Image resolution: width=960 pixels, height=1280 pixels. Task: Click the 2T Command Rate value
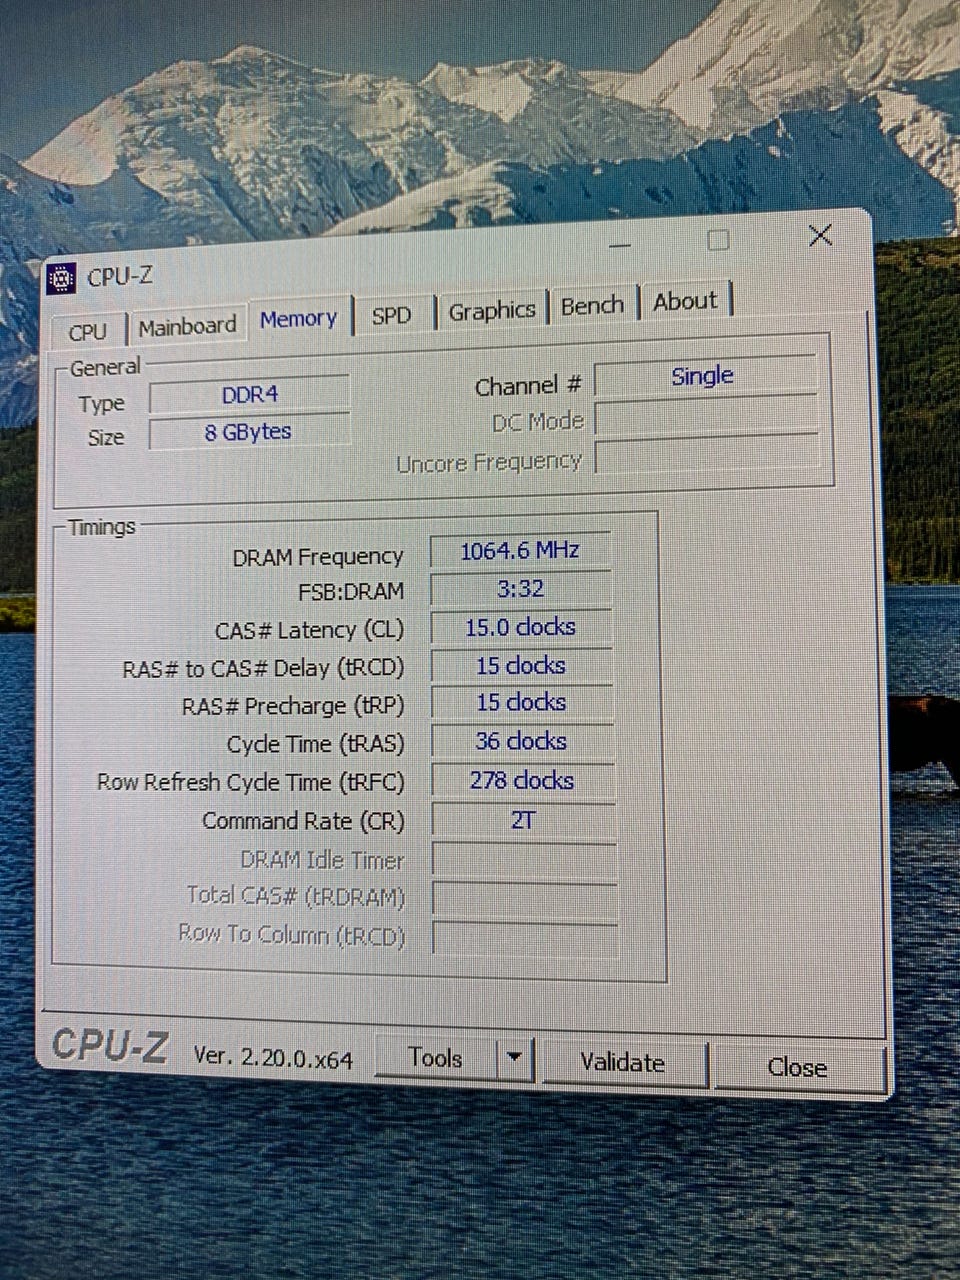click(524, 820)
